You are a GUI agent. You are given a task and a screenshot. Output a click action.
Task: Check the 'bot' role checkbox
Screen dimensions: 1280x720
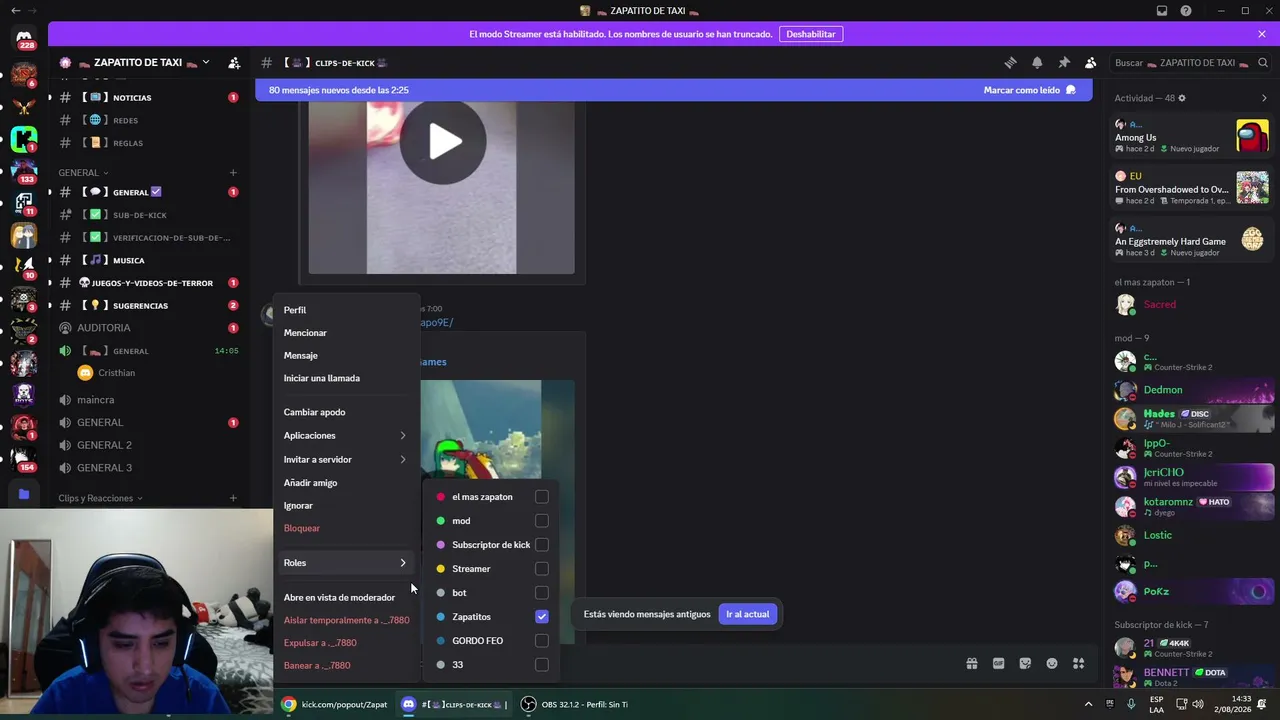pyautogui.click(x=542, y=593)
